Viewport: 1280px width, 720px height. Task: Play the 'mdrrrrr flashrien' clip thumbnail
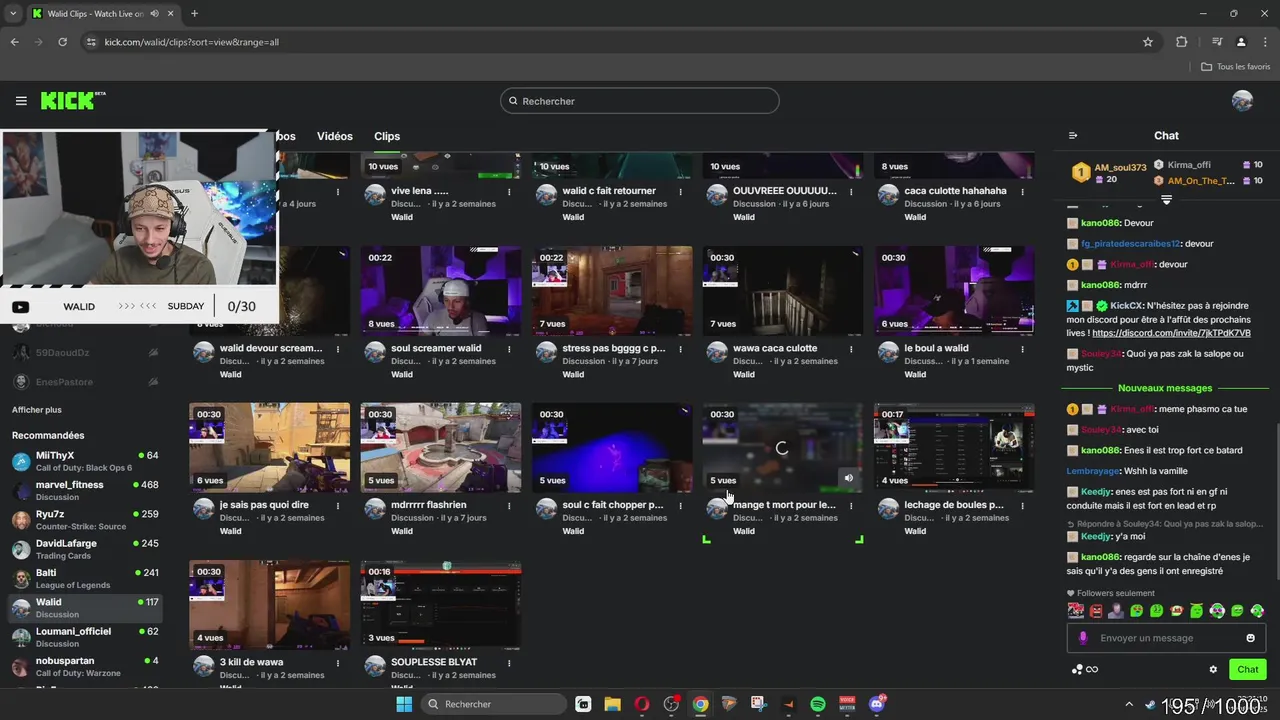(441, 448)
